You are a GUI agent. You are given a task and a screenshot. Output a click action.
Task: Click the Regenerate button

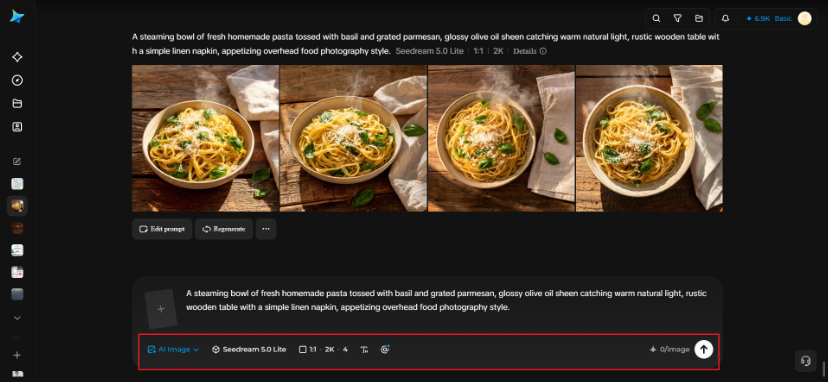coord(224,229)
